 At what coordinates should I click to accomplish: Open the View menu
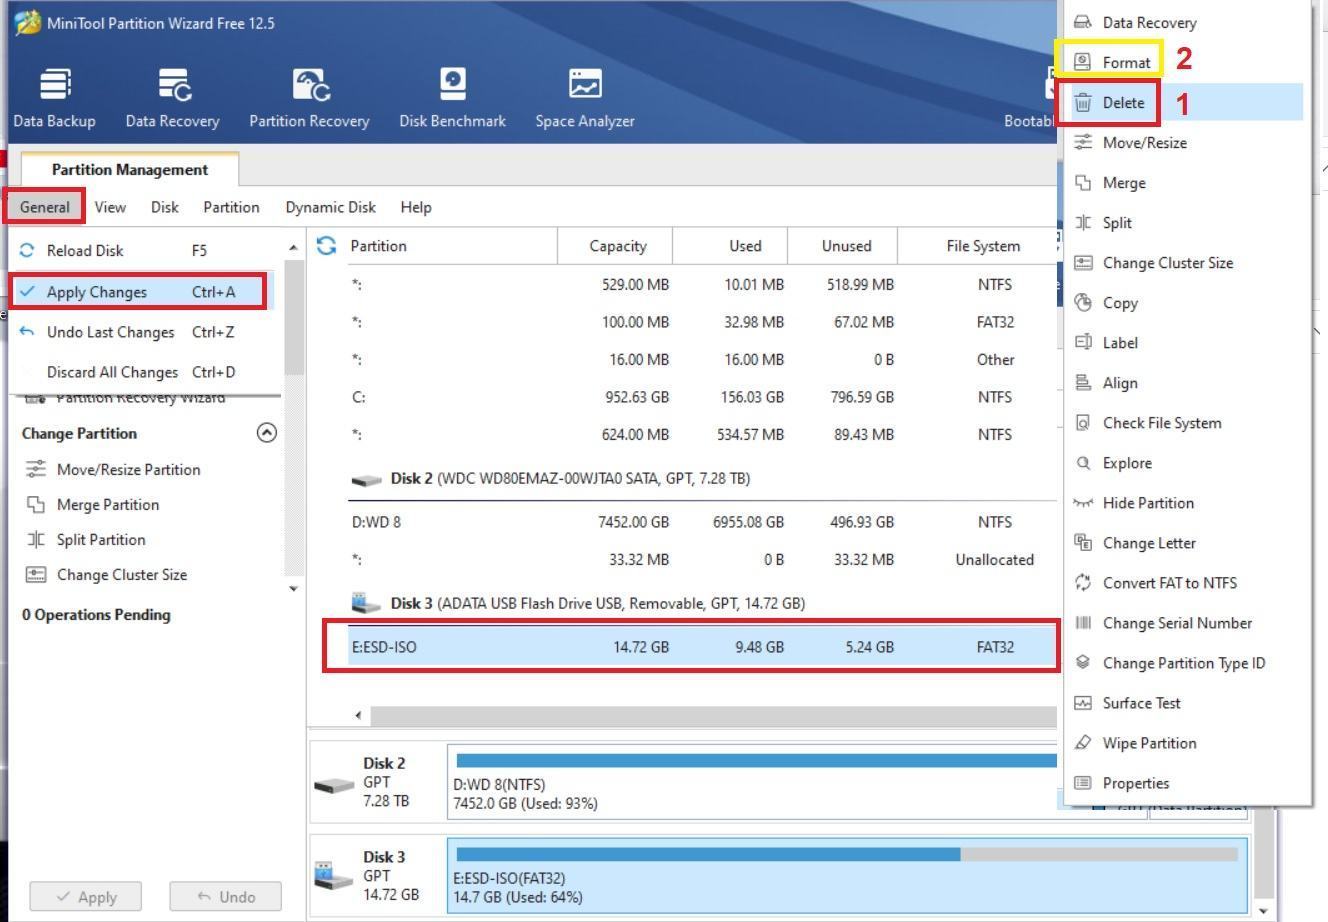[110, 207]
